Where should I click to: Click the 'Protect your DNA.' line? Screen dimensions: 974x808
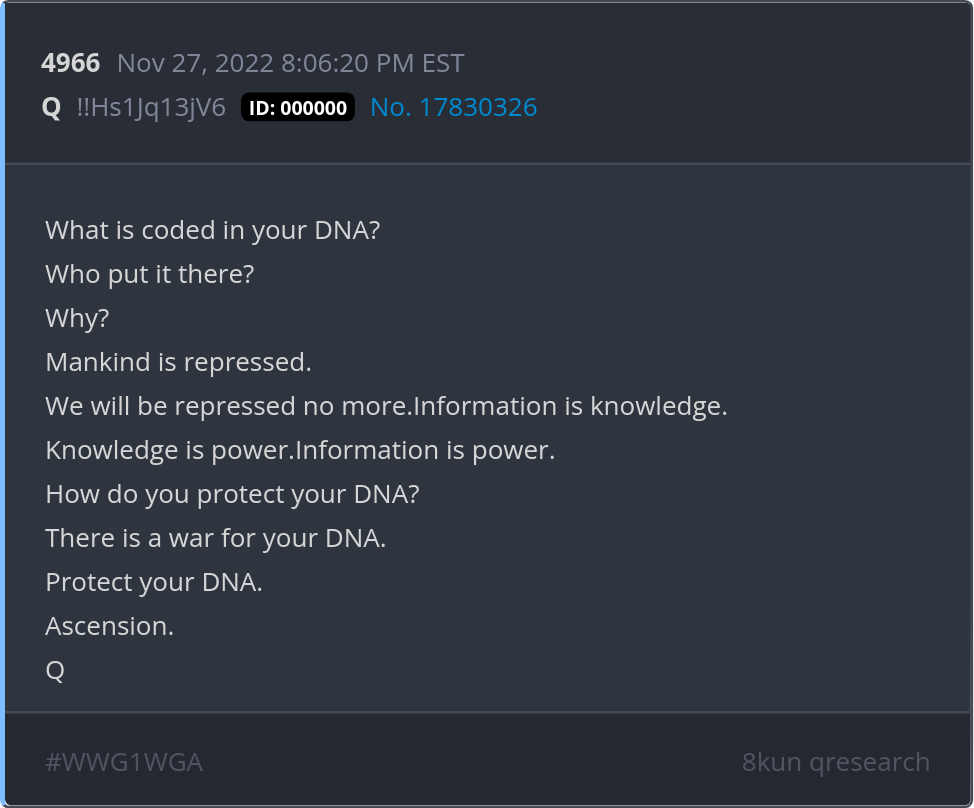154,582
